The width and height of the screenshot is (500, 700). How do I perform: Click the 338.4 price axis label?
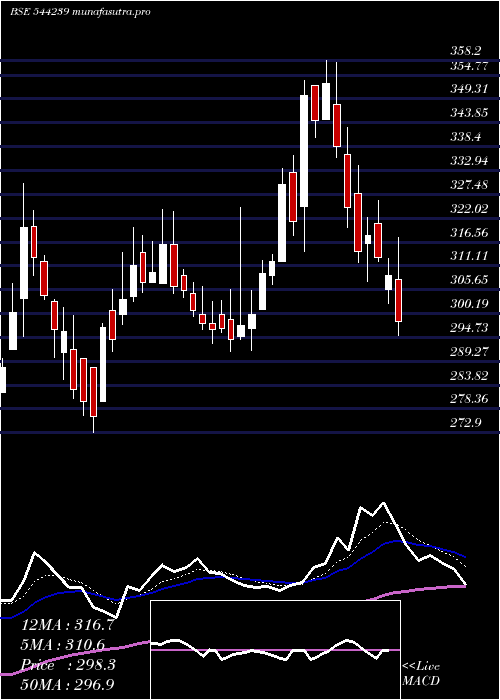tap(466, 138)
